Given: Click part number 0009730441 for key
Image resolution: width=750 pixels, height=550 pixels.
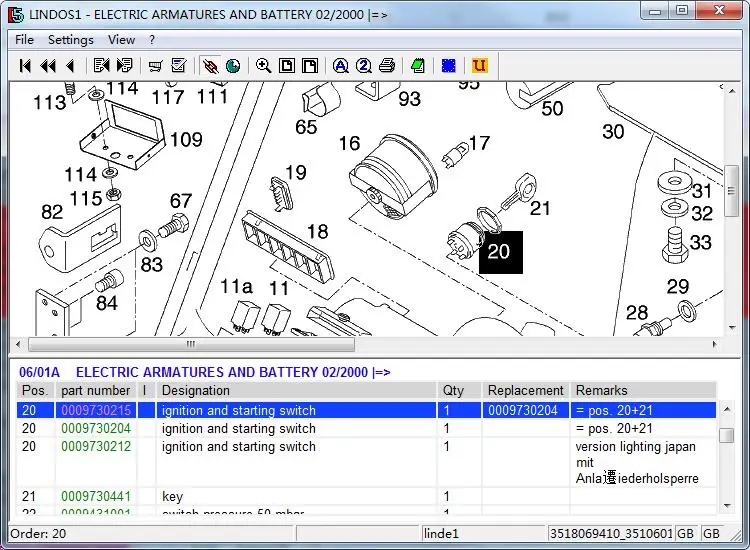Looking at the screenshot, I should pyautogui.click(x=96, y=497).
